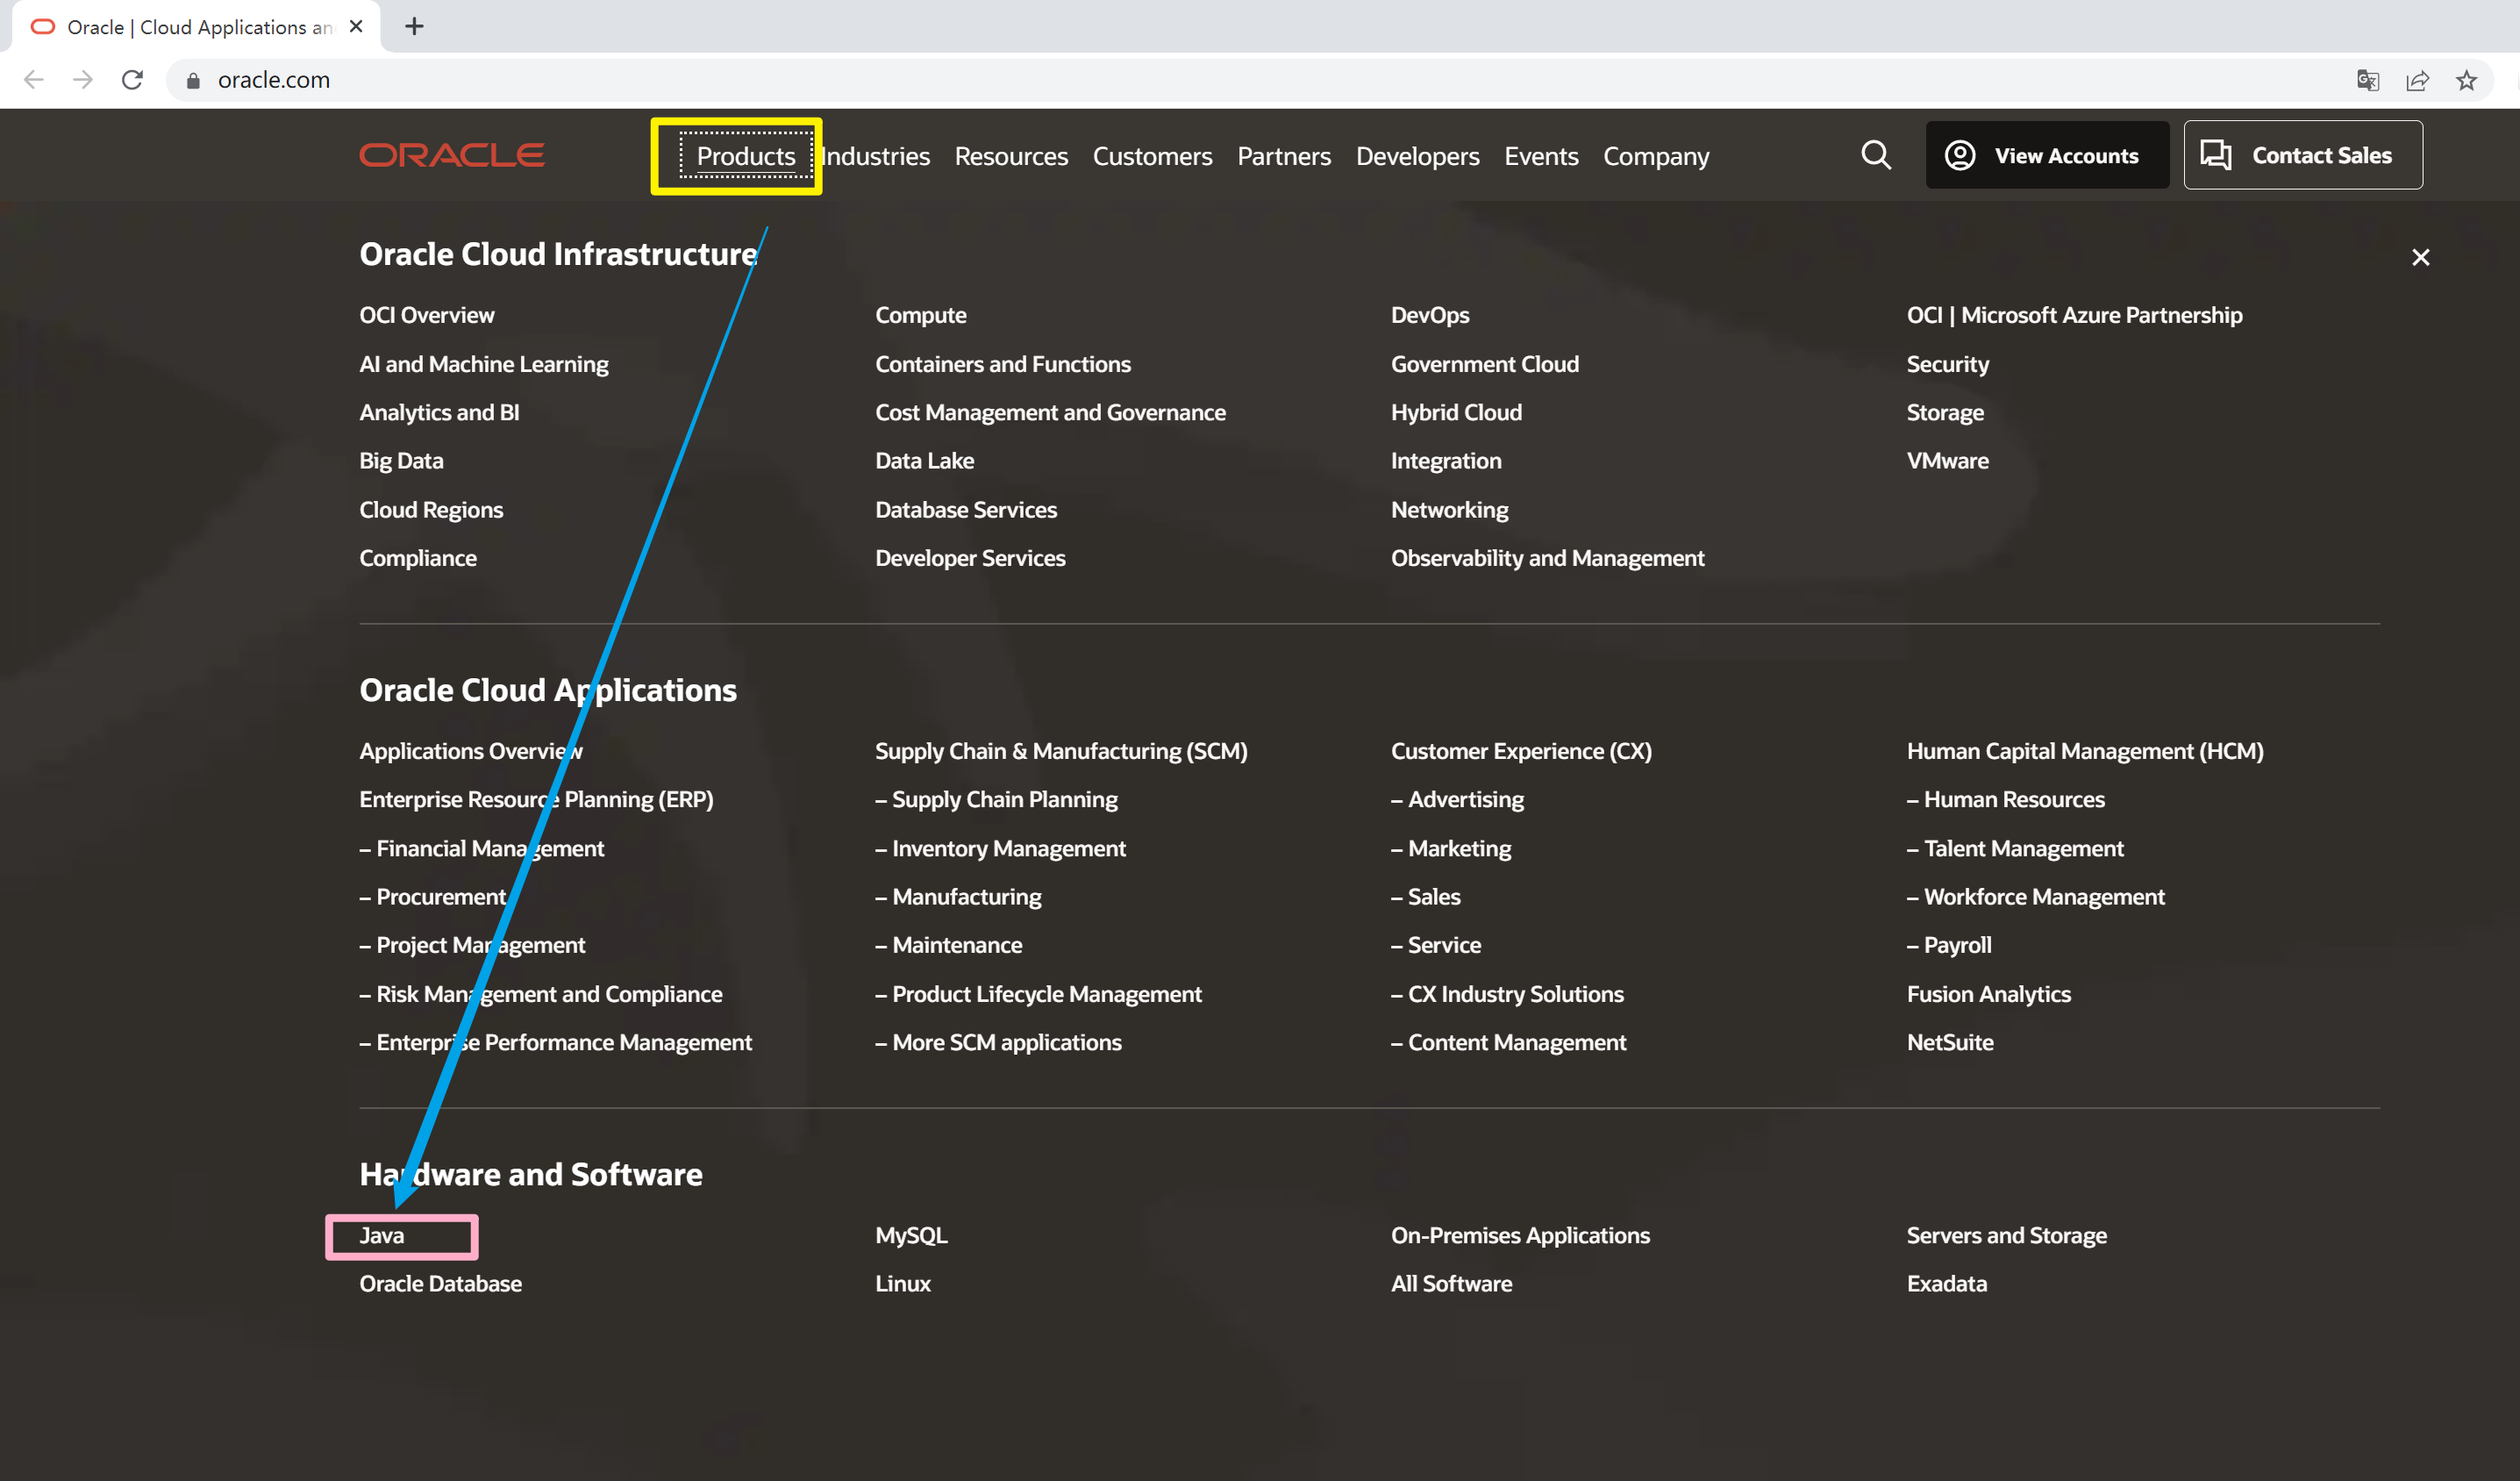Open CX Industry Solutions link
The image size is (2520, 1481).
(x=1507, y=994)
